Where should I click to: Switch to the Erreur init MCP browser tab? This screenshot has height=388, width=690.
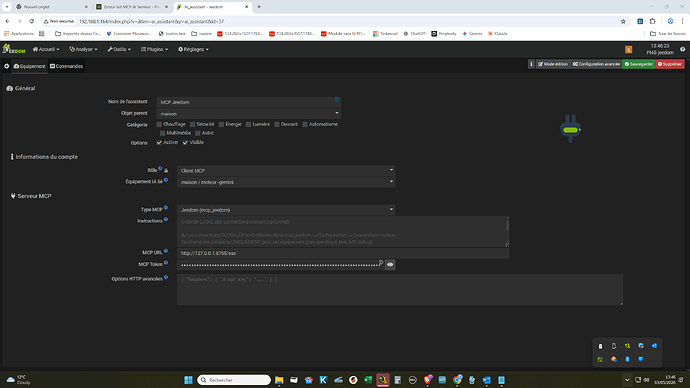coord(133,7)
